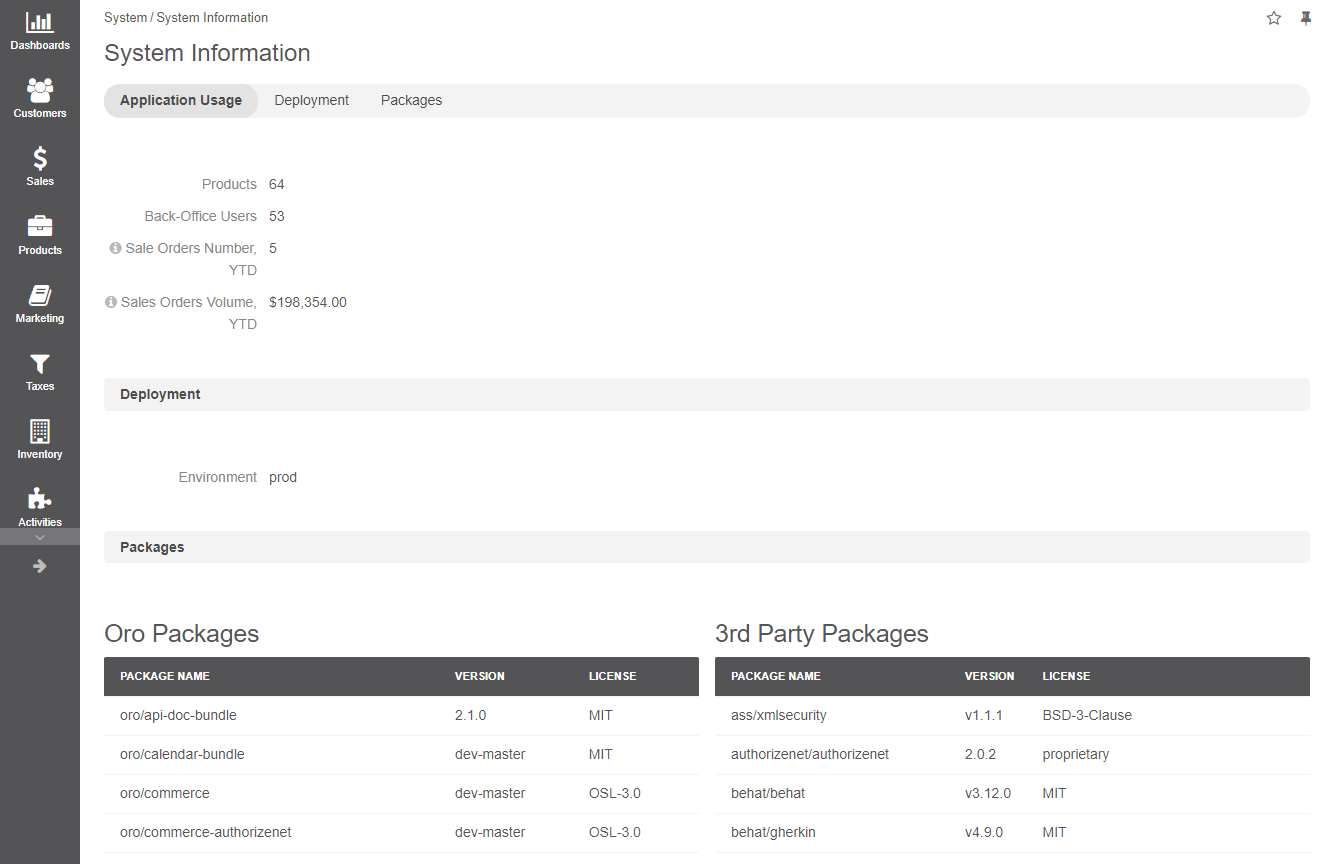Switch to Application Usage tab

point(181,100)
